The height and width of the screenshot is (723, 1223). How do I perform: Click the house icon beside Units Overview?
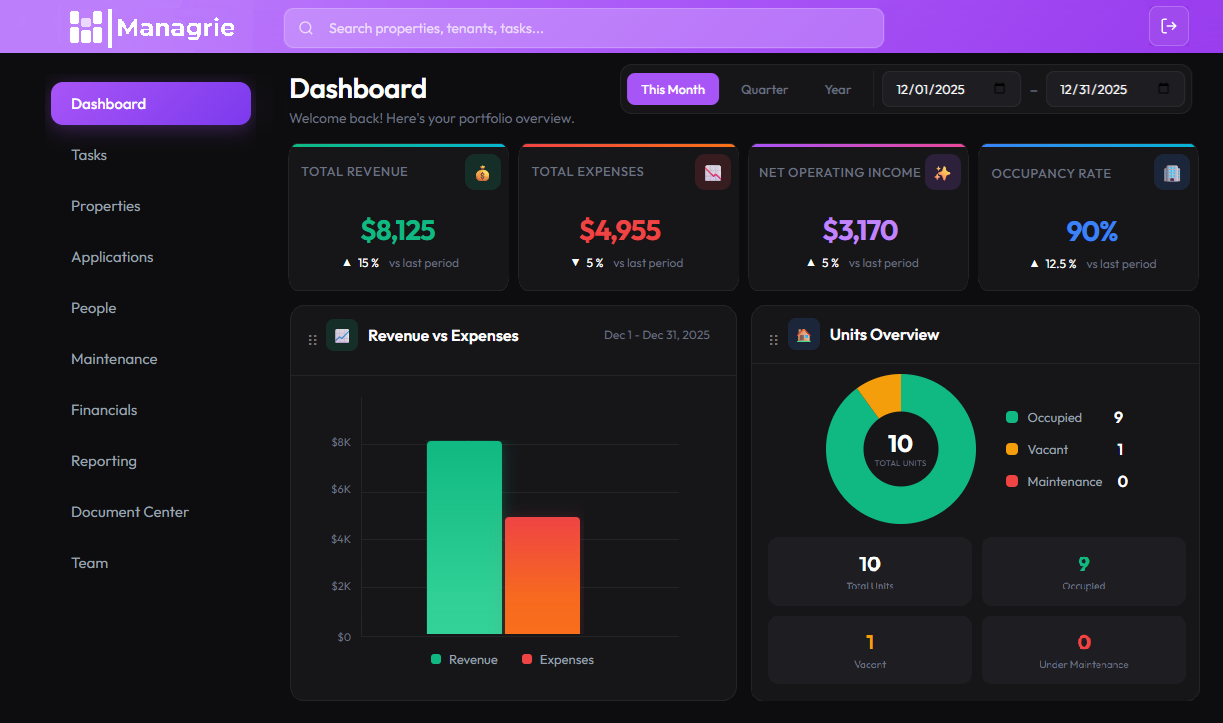click(x=803, y=334)
